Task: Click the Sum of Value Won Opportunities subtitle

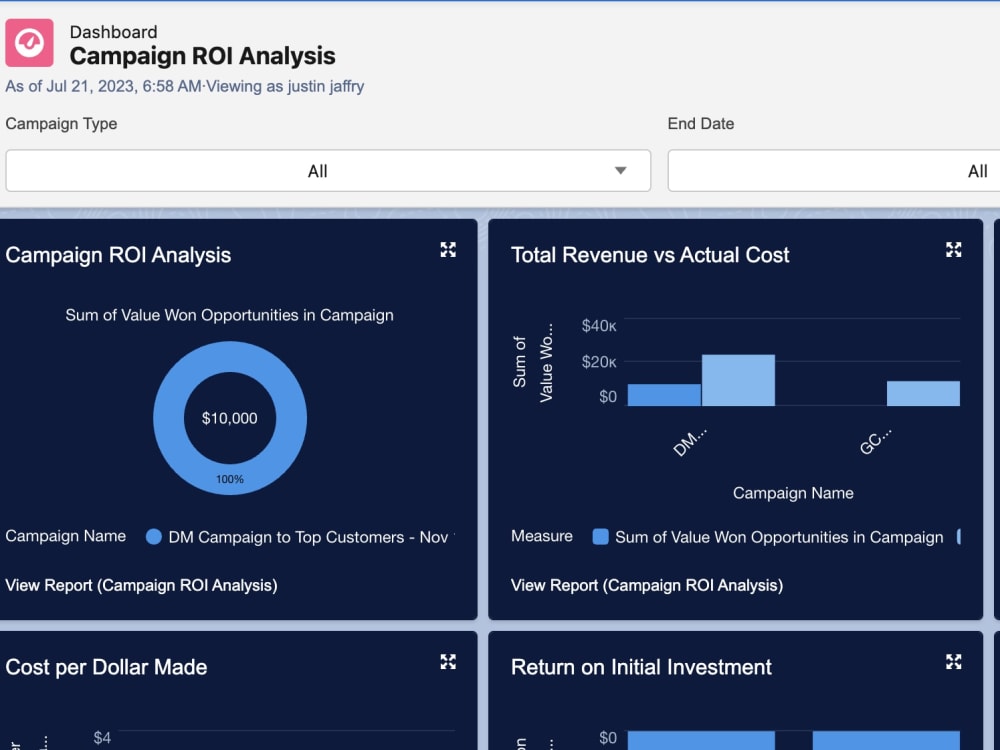Action: [230, 315]
